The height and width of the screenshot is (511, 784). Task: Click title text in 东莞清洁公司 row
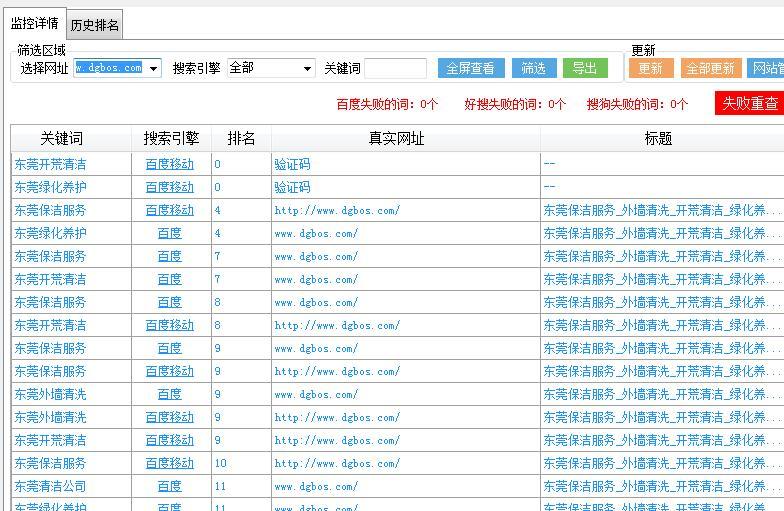(662, 486)
